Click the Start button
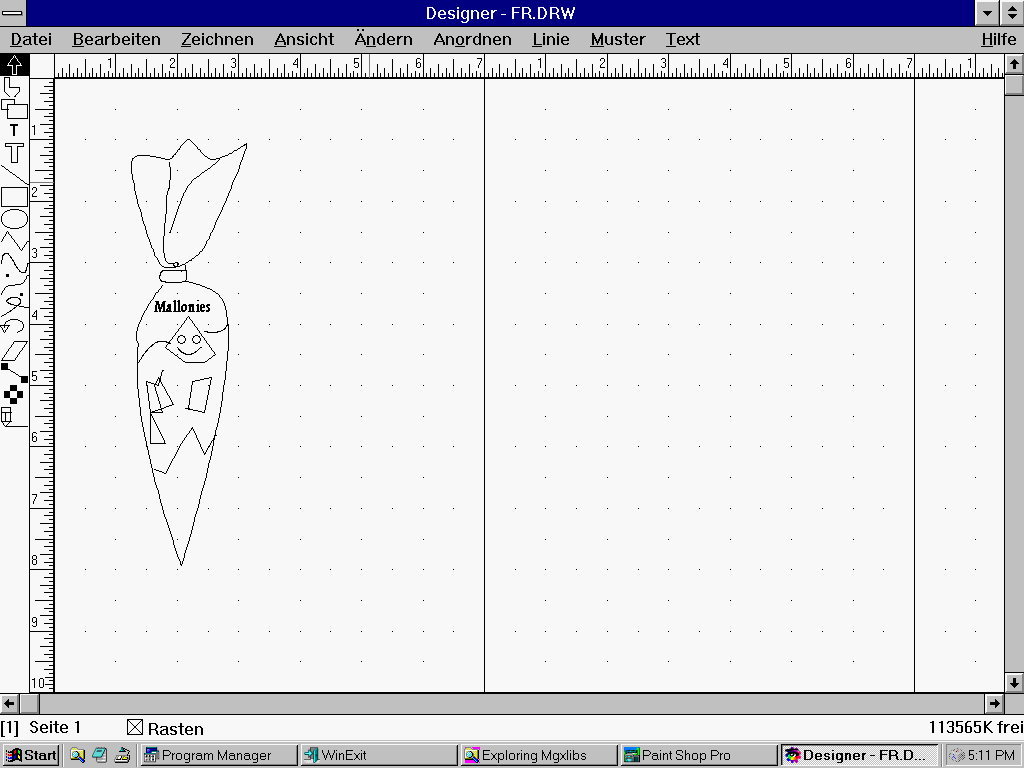 pyautogui.click(x=31, y=756)
